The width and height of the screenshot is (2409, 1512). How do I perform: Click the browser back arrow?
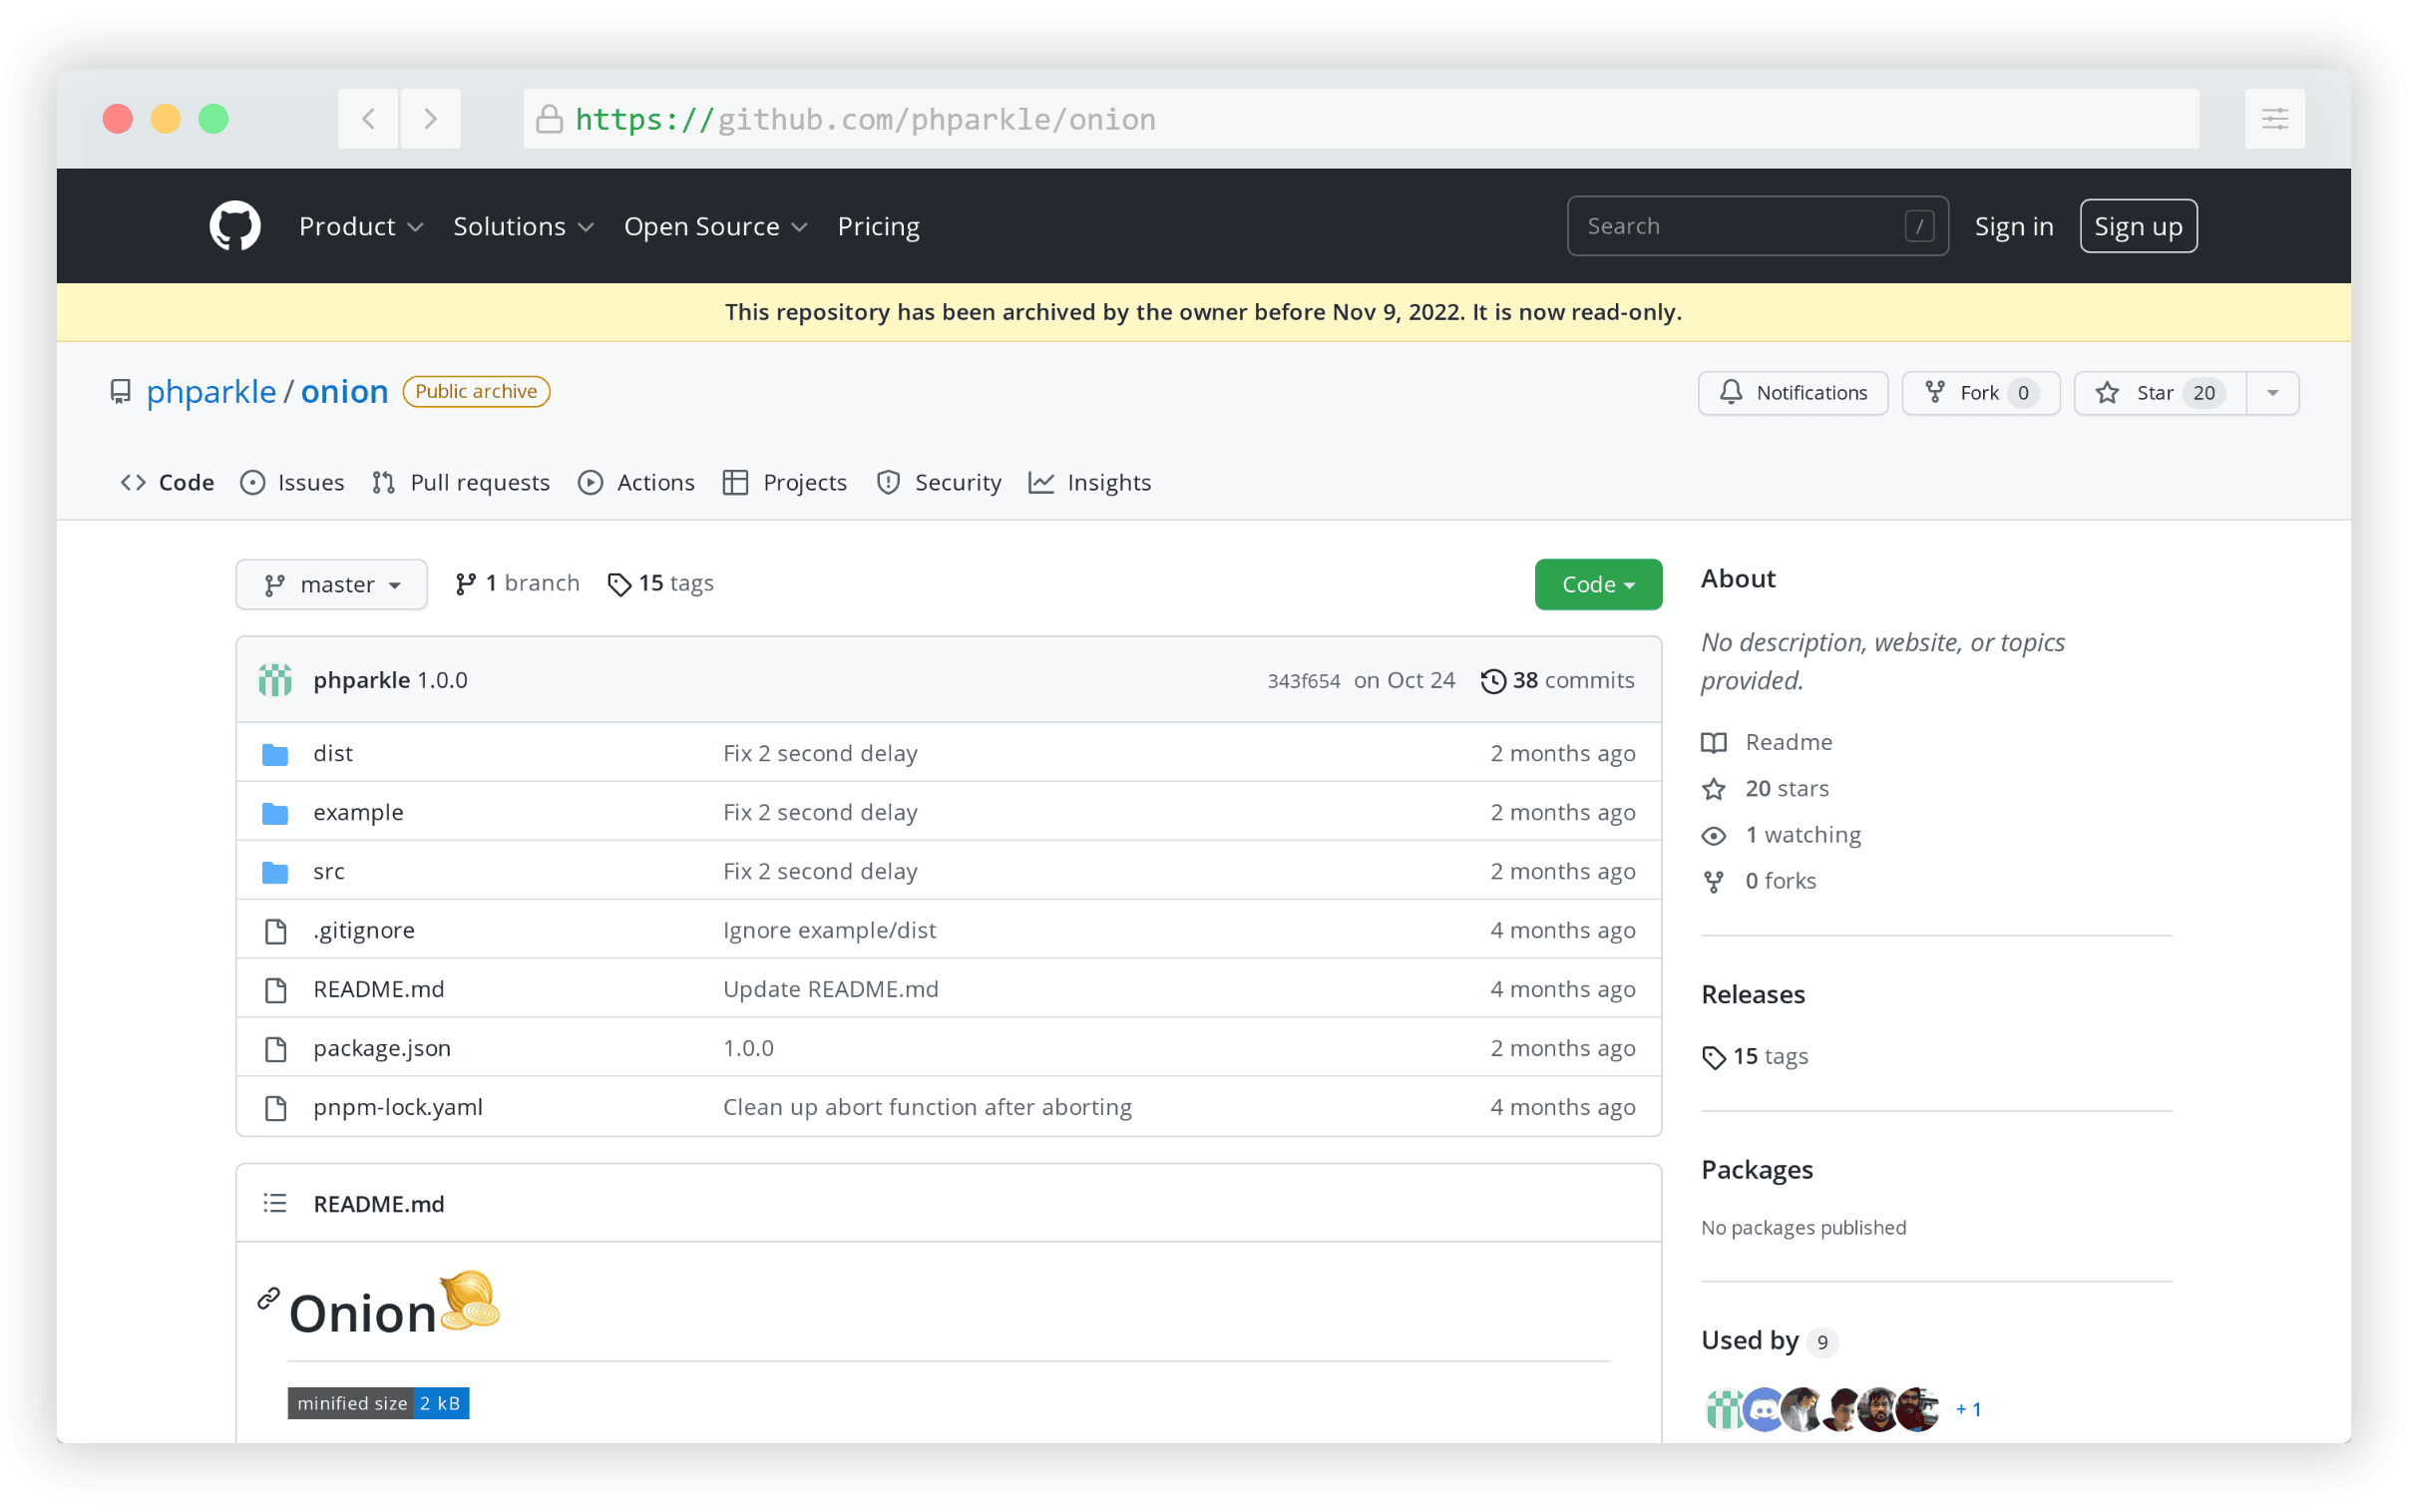pyautogui.click(x=368, y=119)
